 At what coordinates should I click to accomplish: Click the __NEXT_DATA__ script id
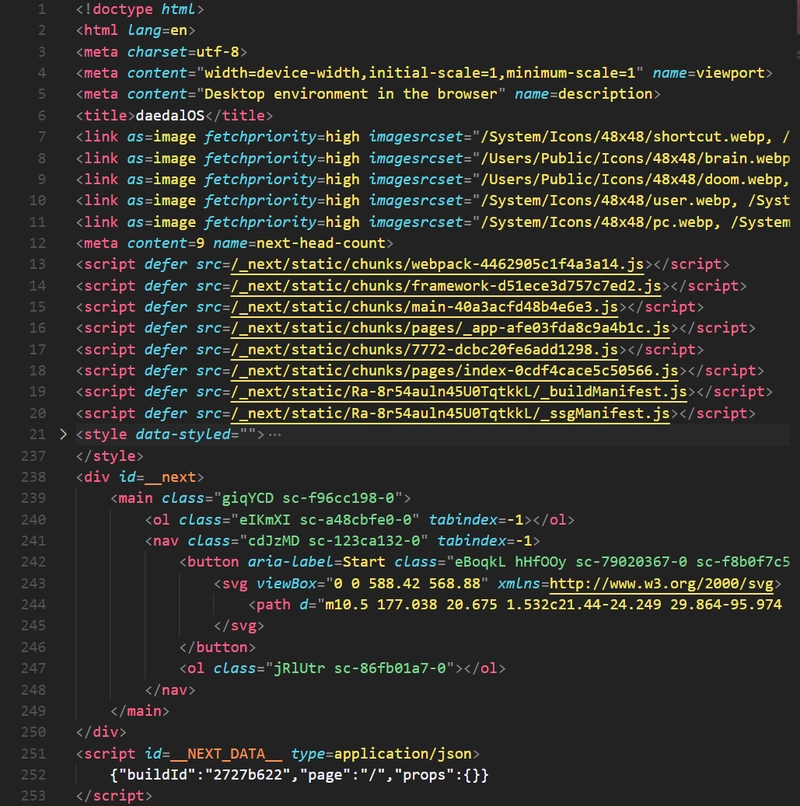(x=226, y=754)
